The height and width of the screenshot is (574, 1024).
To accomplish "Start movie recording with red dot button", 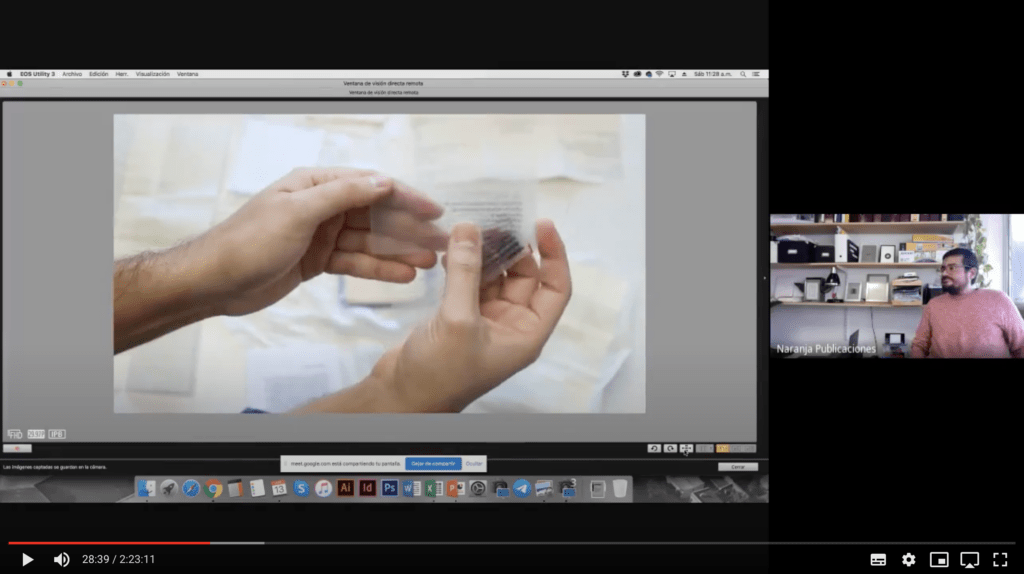I will point(17,449).
